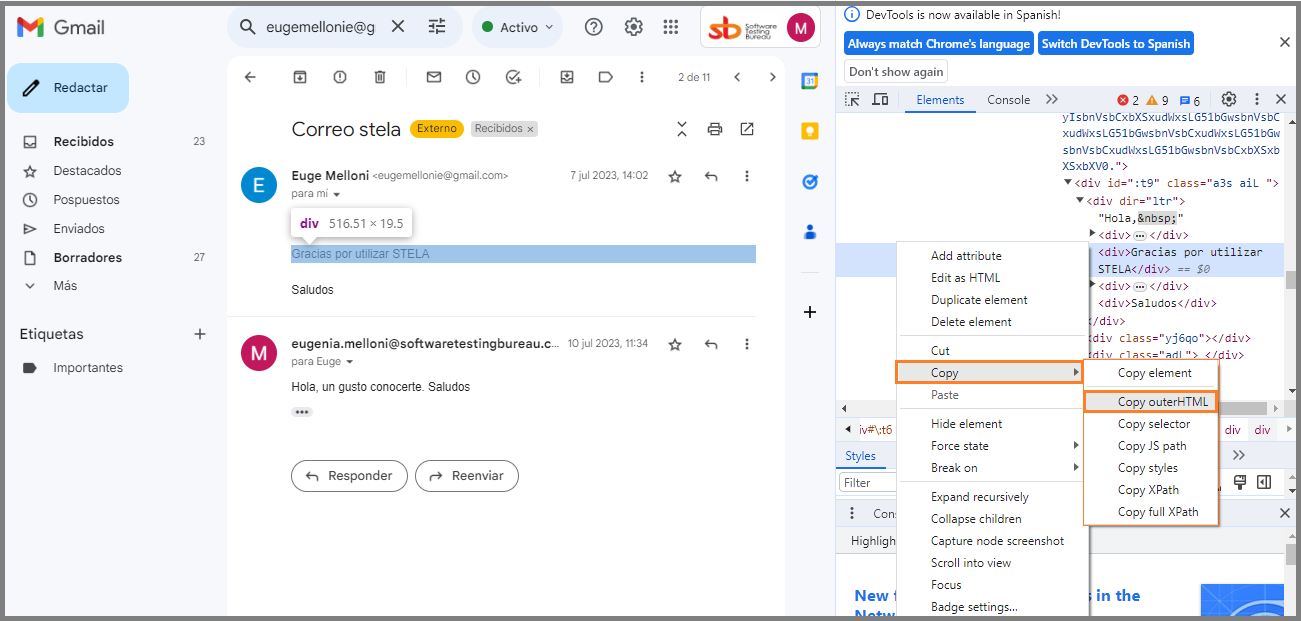Choose Edit as HTML in context menu
Image resolution: width=1301 pixels, height=621 pixels.
(966, 278)
